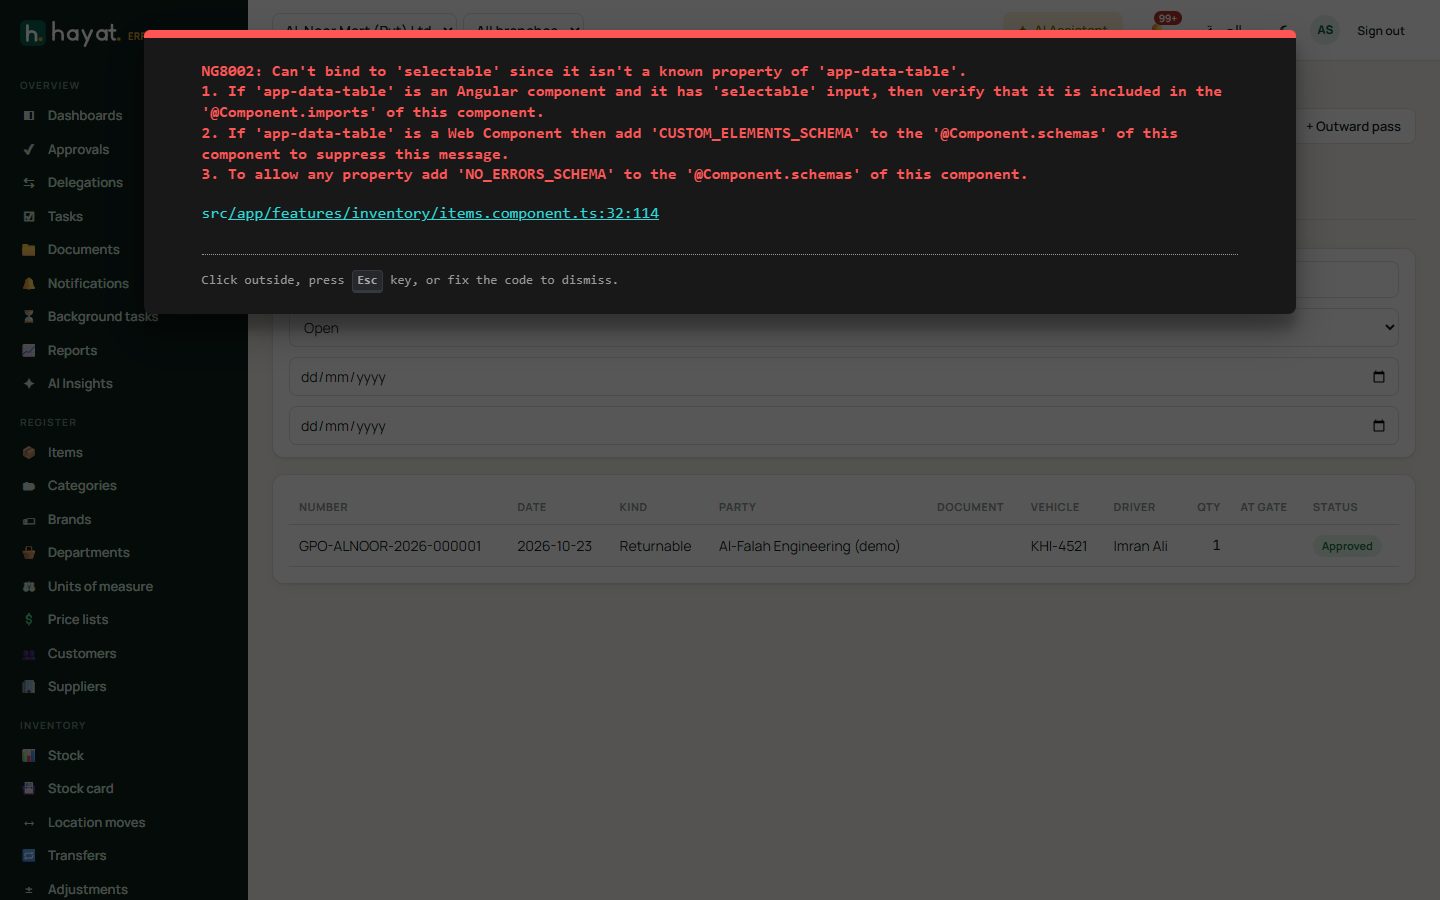Click the Documents folder icon
Image resolution: width=1440 pixels, height=900 pixels.
29,250
